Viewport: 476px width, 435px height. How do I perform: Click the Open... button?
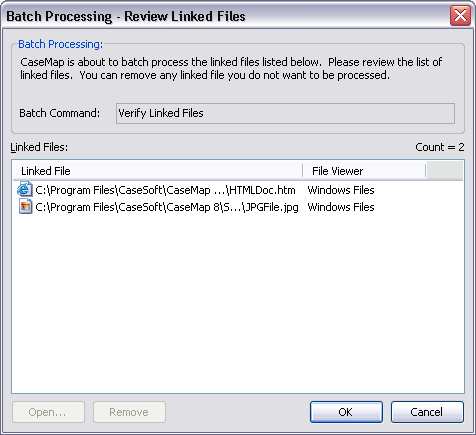pos(48,412)
